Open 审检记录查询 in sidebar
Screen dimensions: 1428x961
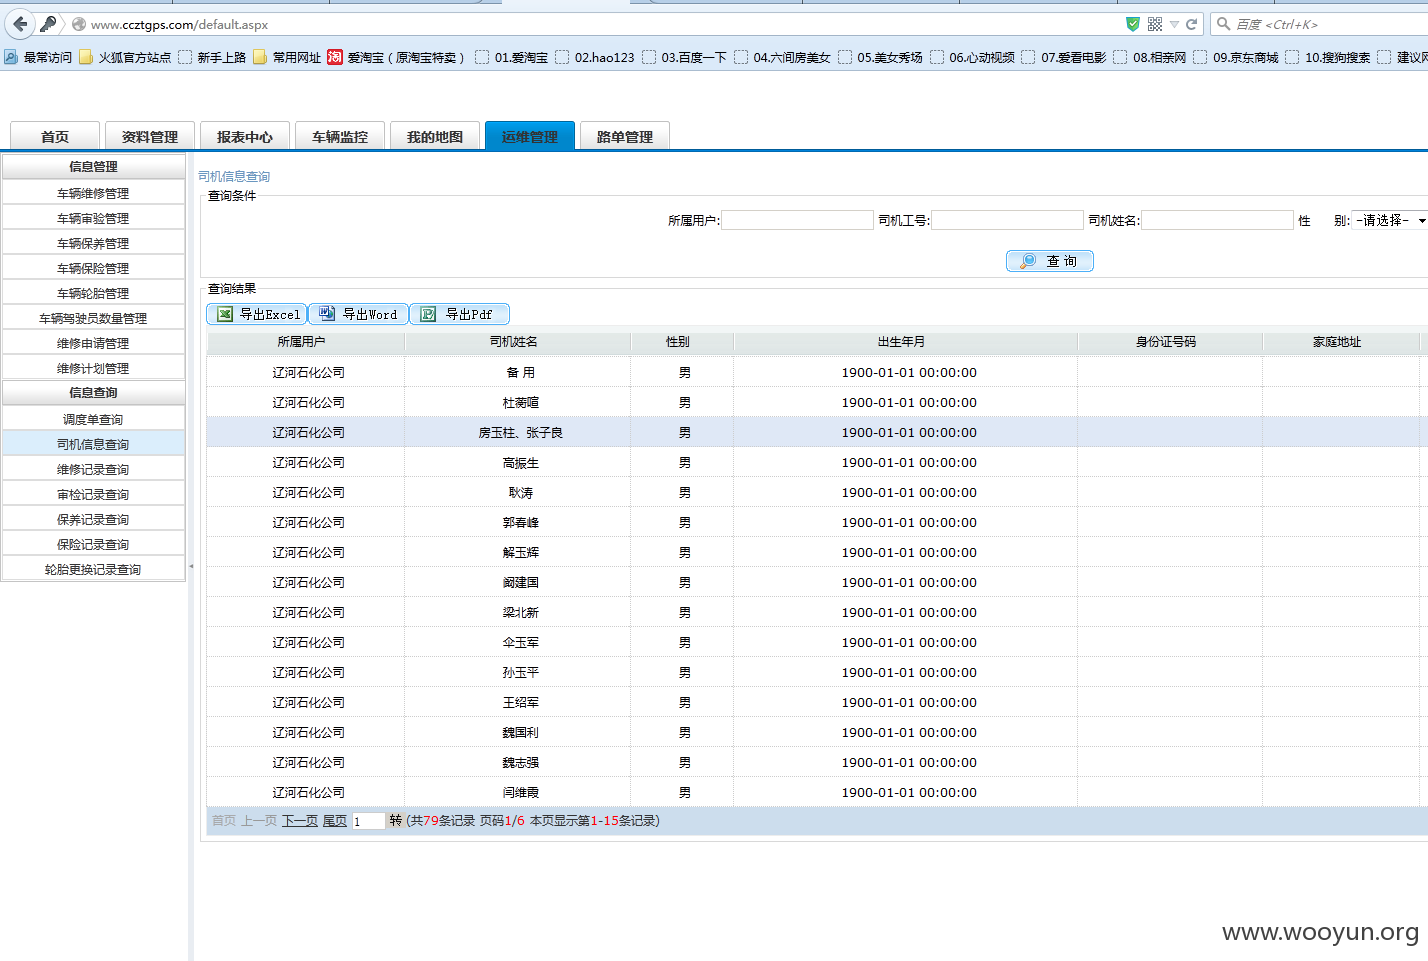coord(93,494)
